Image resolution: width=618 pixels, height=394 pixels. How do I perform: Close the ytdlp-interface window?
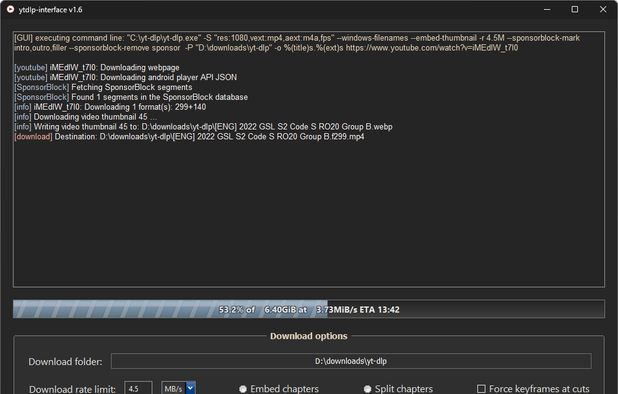[x=603, y=9]
